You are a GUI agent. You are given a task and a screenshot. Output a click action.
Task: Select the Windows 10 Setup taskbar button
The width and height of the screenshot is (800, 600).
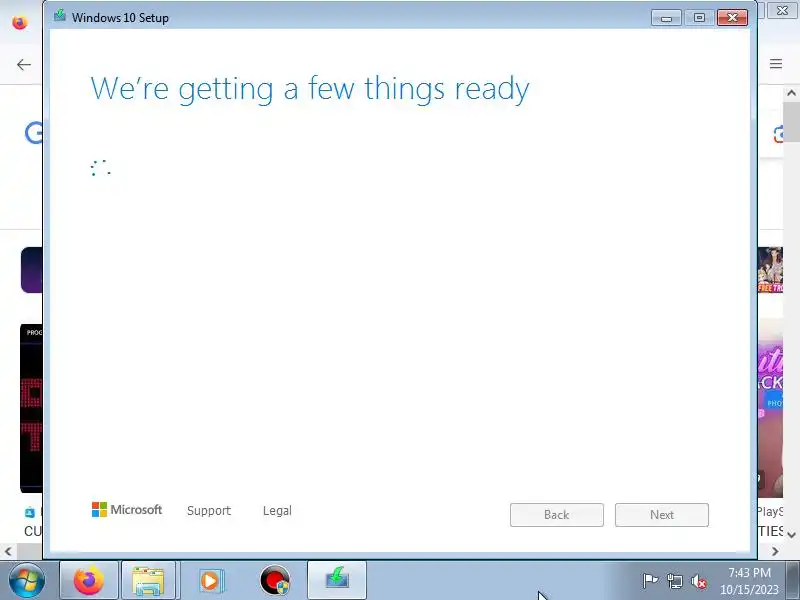[337, 581]
